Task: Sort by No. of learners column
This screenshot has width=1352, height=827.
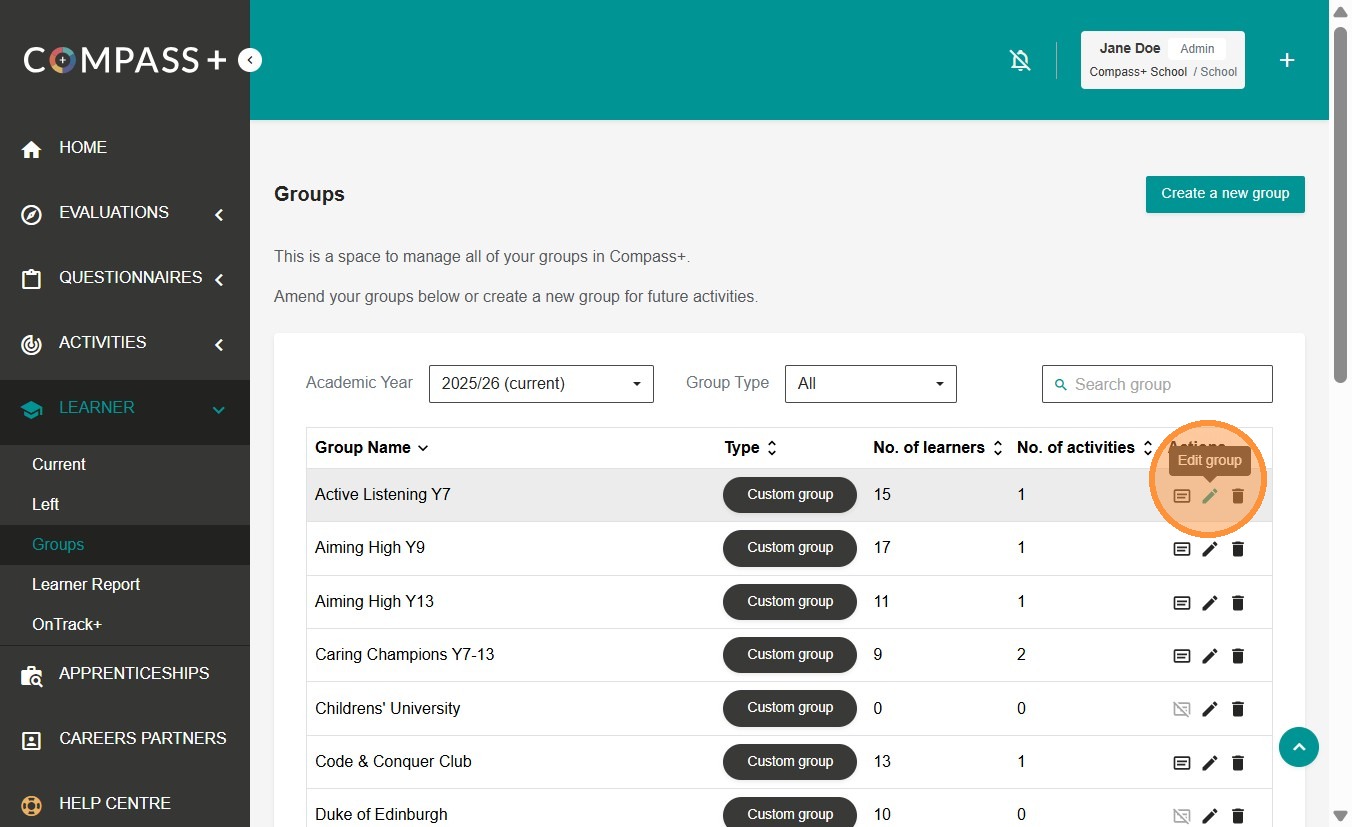Action: [938, 448]
